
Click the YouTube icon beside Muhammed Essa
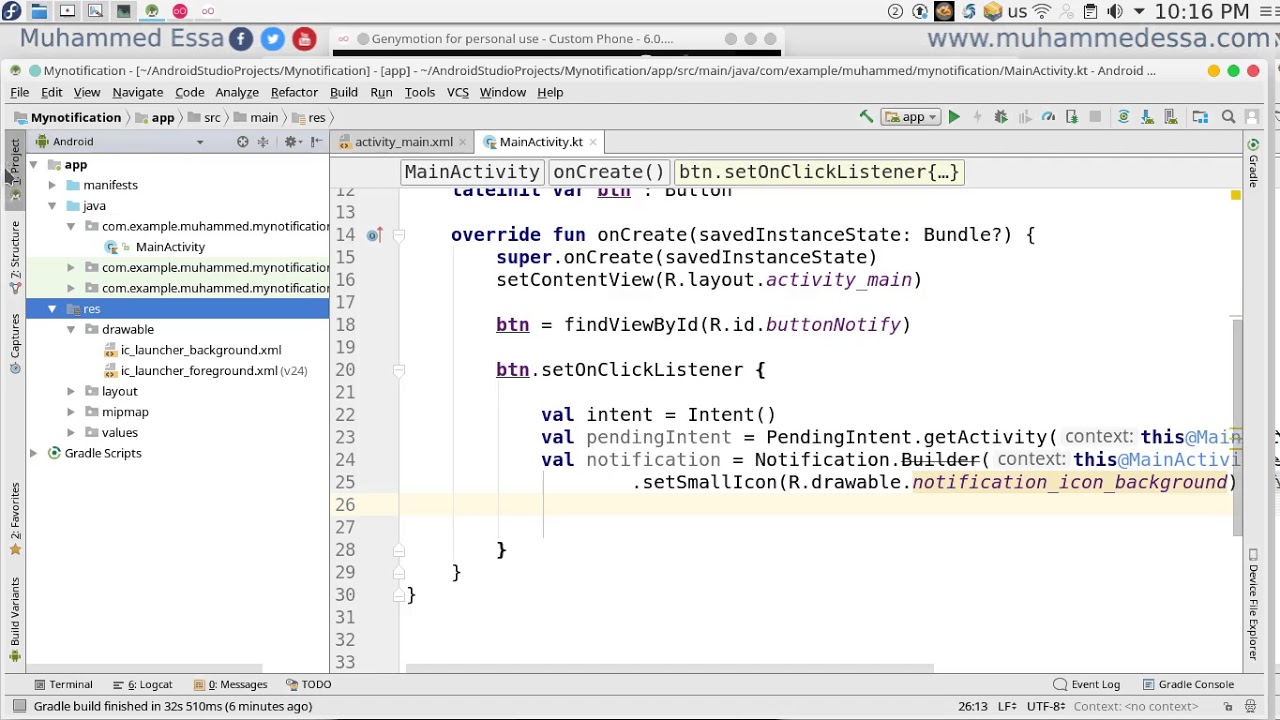point(304,39)
